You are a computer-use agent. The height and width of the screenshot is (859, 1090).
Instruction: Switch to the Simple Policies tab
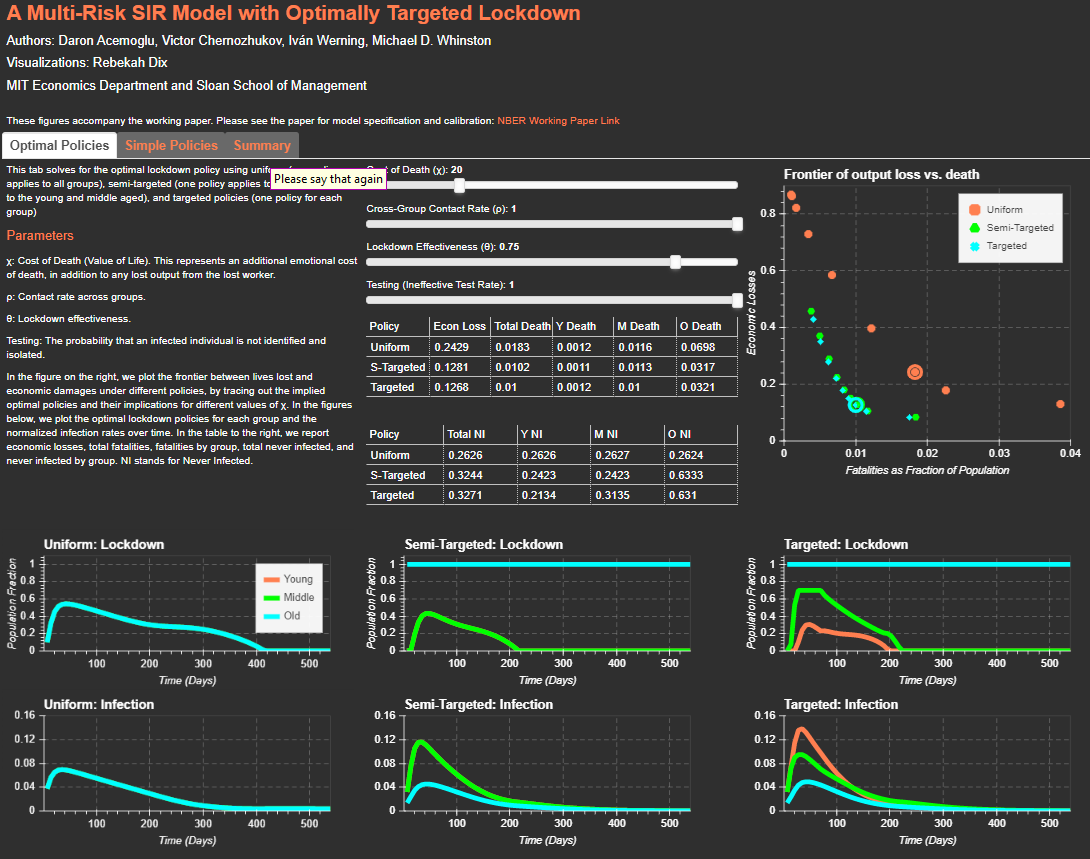(171, 145)
